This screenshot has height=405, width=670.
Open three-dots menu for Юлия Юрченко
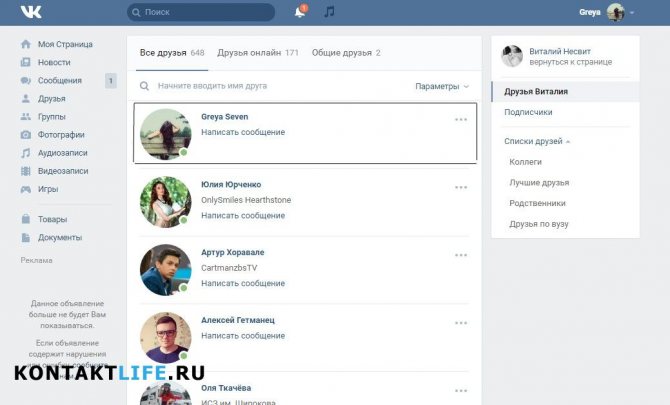click(461, 188)
